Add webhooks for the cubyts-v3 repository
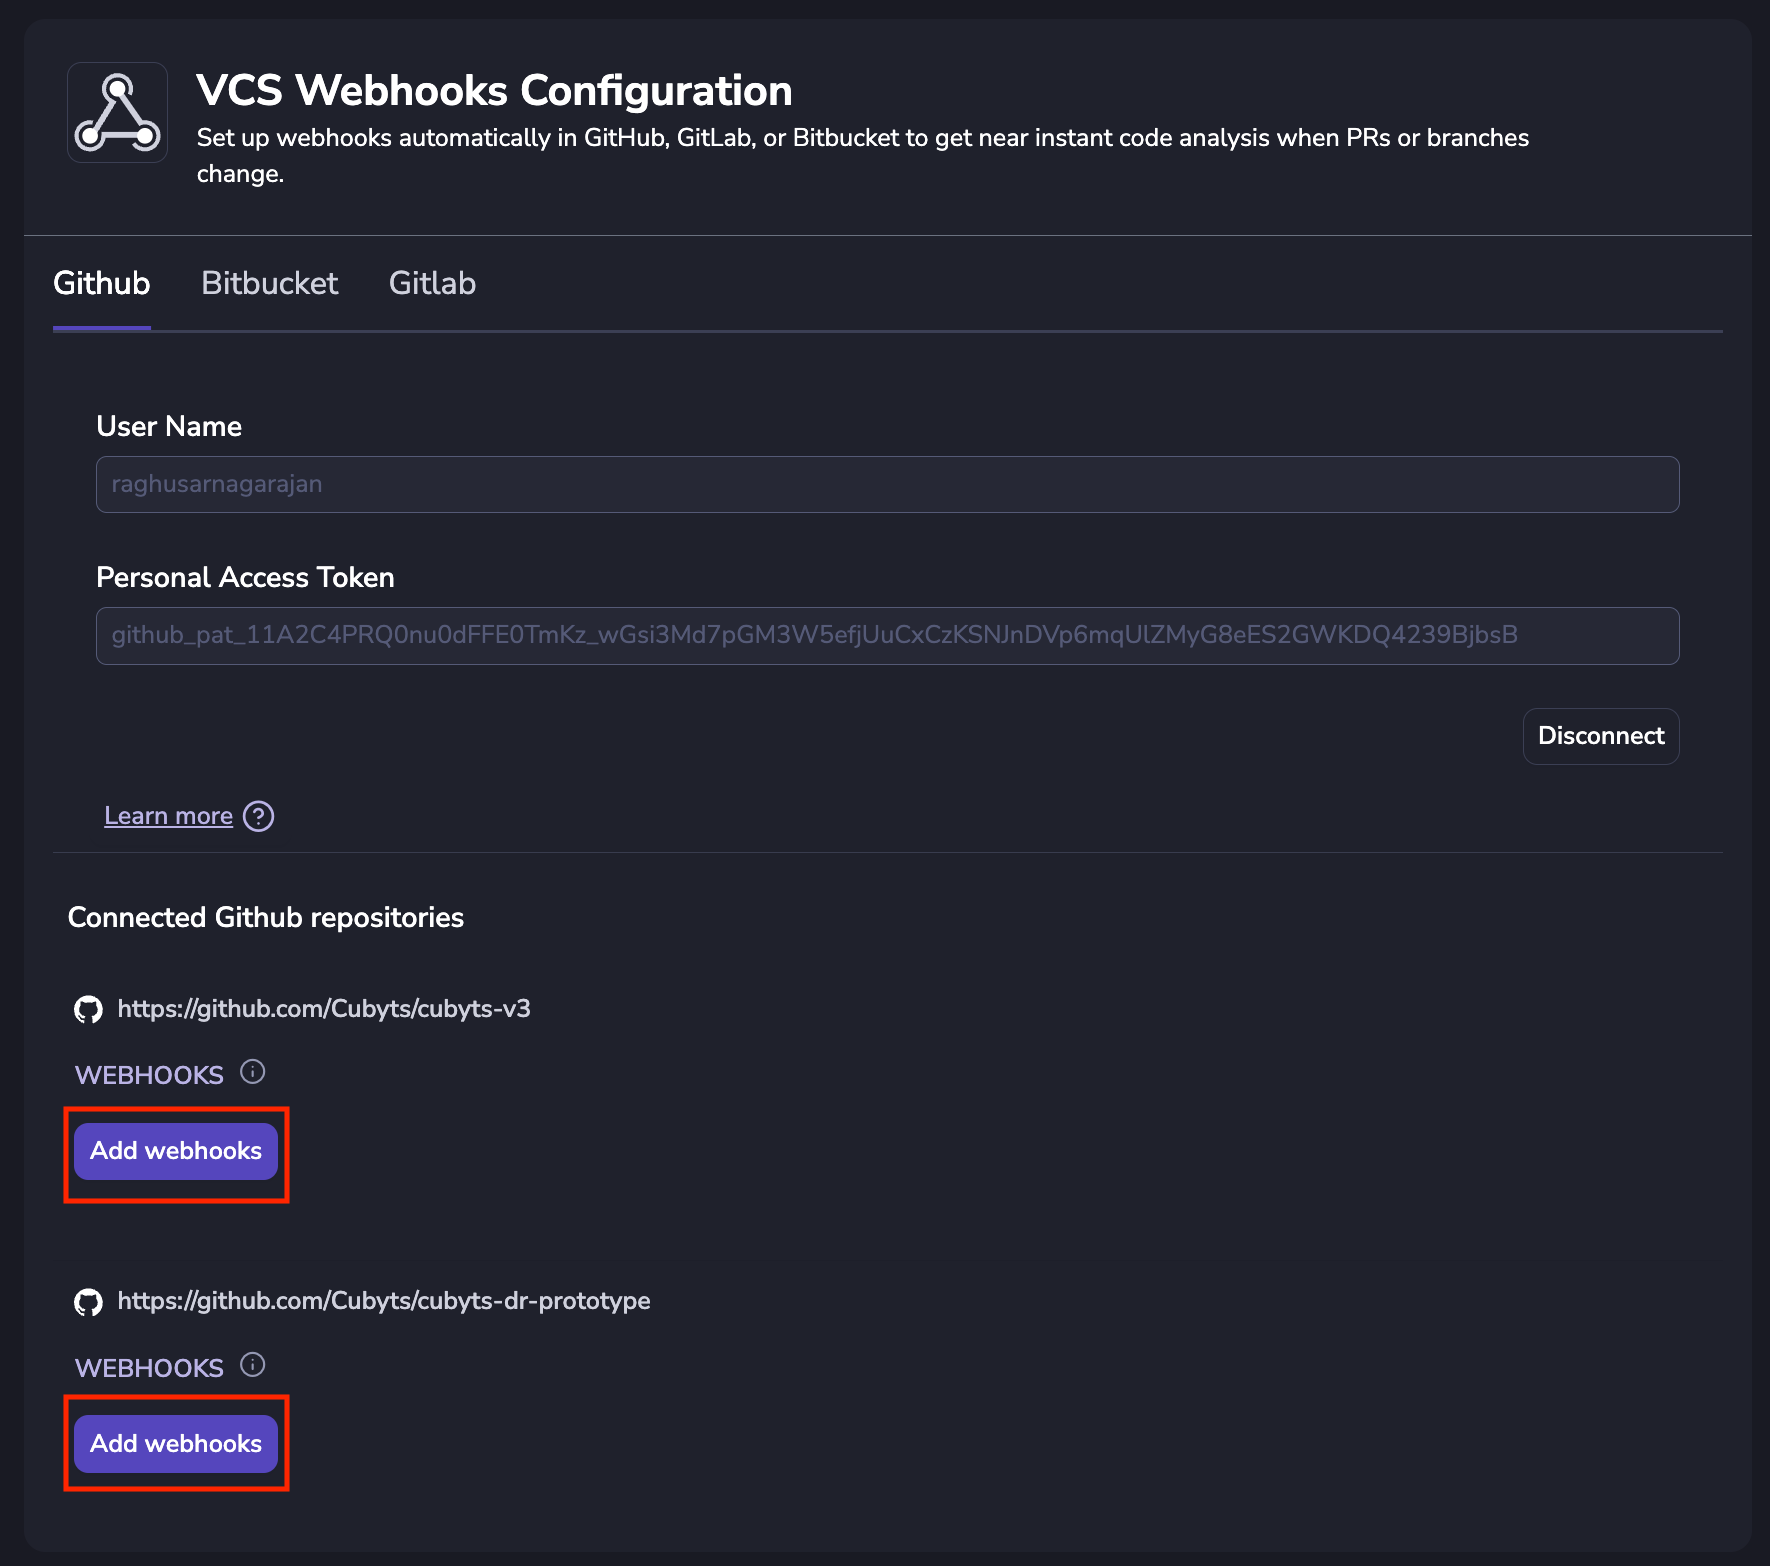This screenshot has width=1770, height=1566. tap(176, 1151)
